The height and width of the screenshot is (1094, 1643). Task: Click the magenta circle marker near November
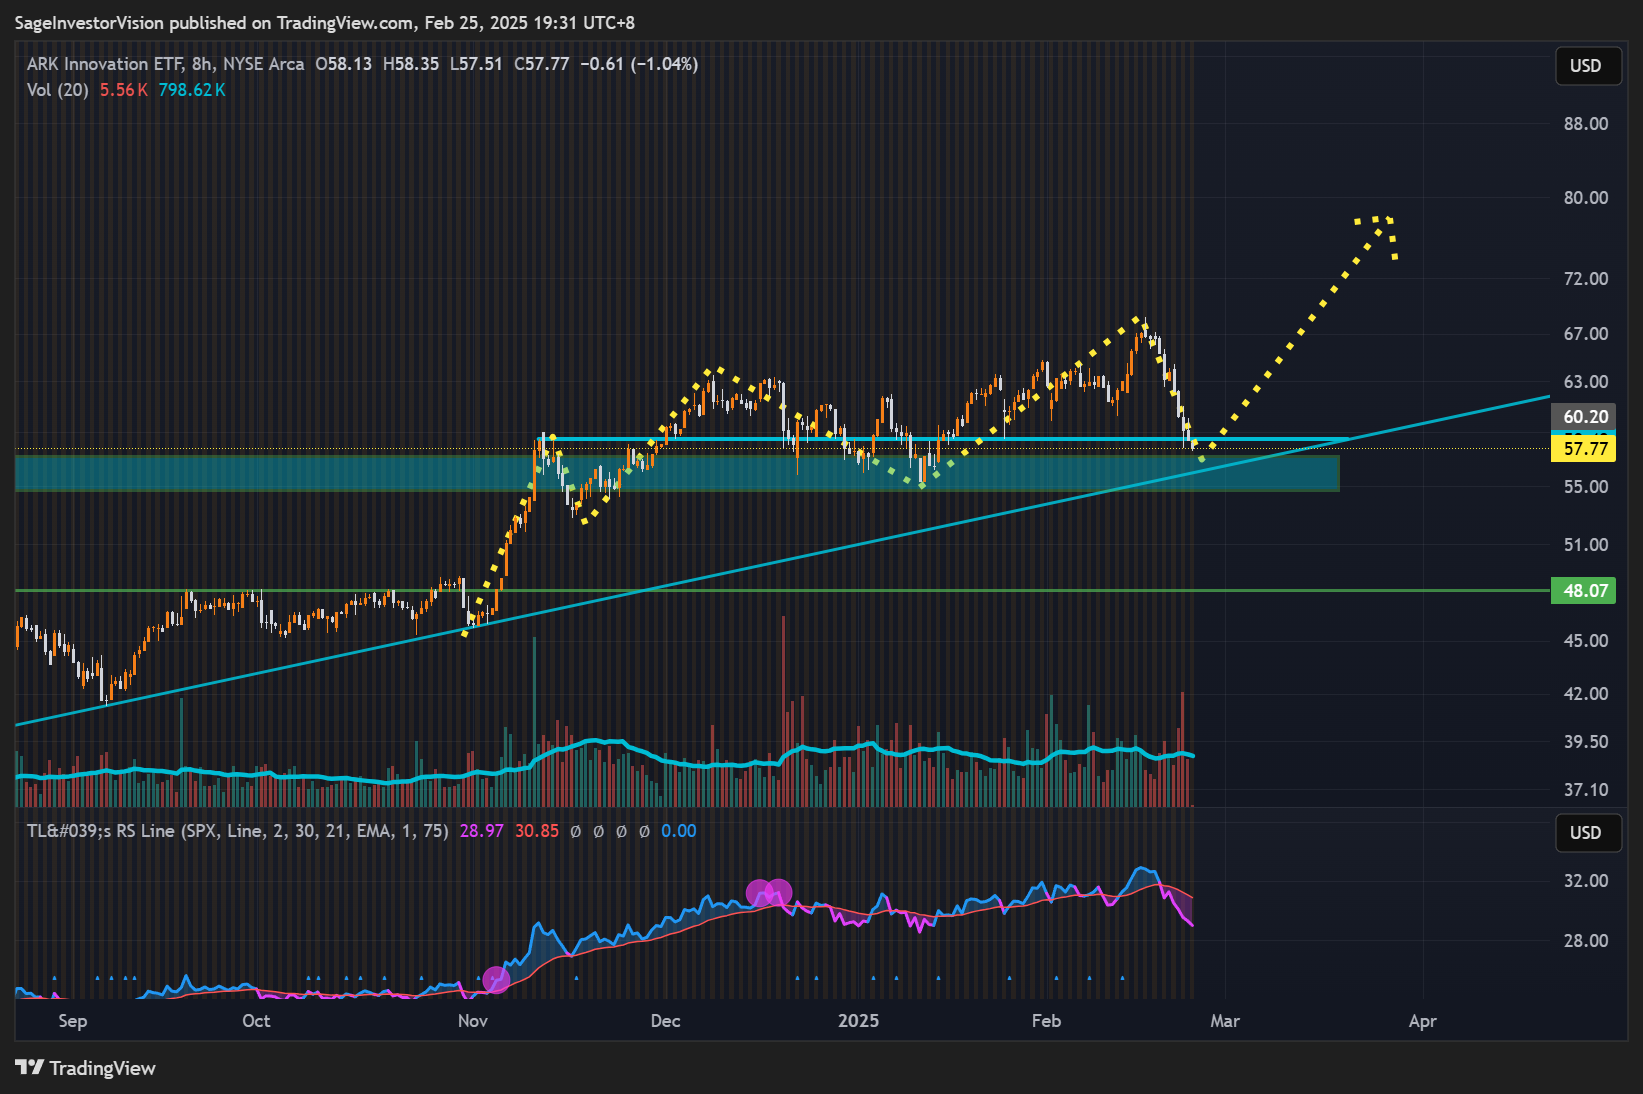[496, 980]
